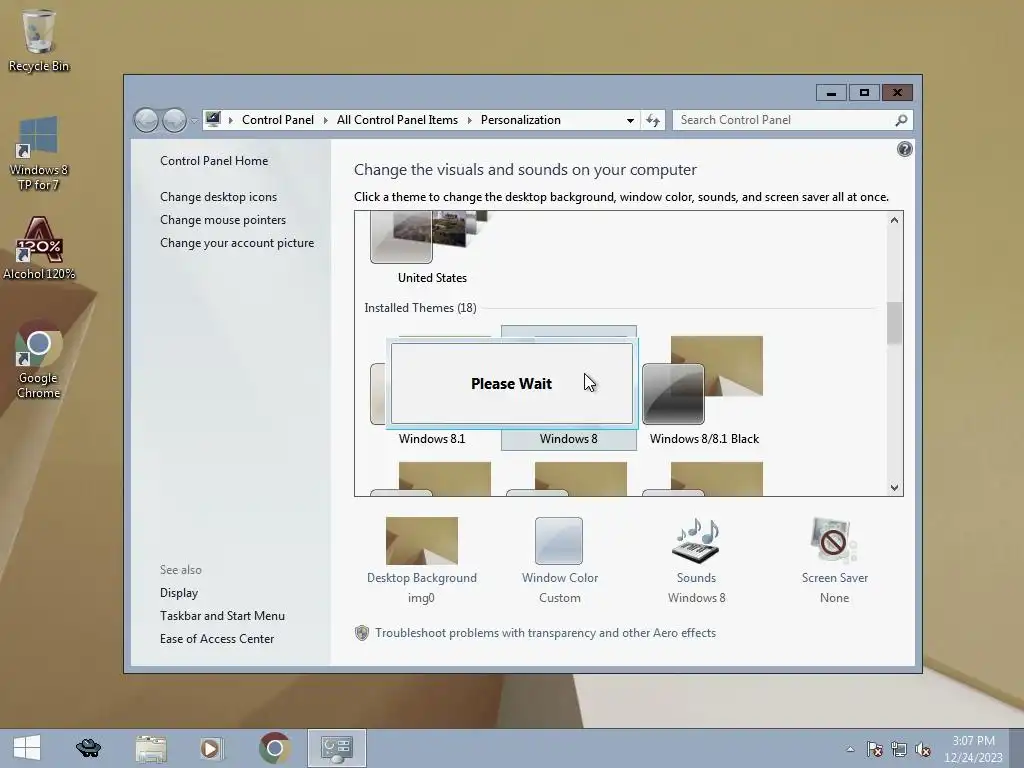This screenshot has width=1024, height=768.
Task: Open Window Color Custom swatch
Action: click(x=559, y=559)
